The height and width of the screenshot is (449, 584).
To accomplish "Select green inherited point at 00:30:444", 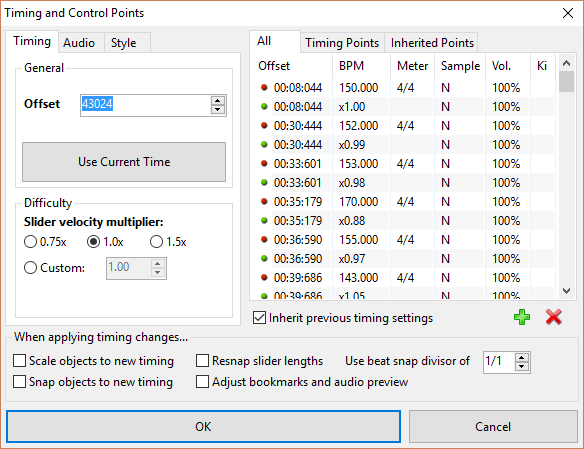I will [404, 145].
